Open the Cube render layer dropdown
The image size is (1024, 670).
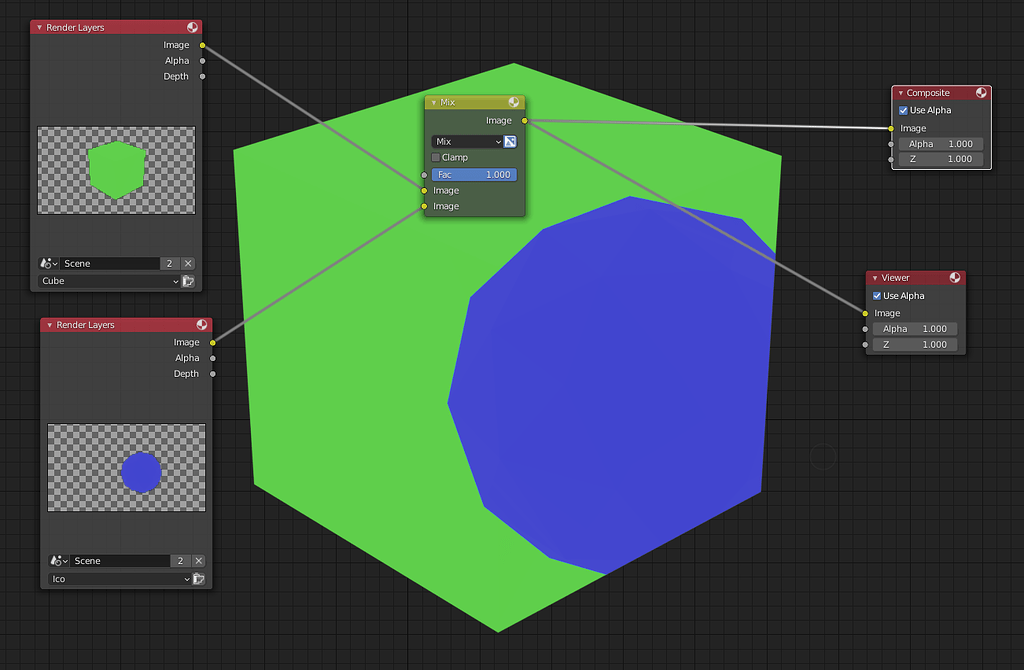109,281
